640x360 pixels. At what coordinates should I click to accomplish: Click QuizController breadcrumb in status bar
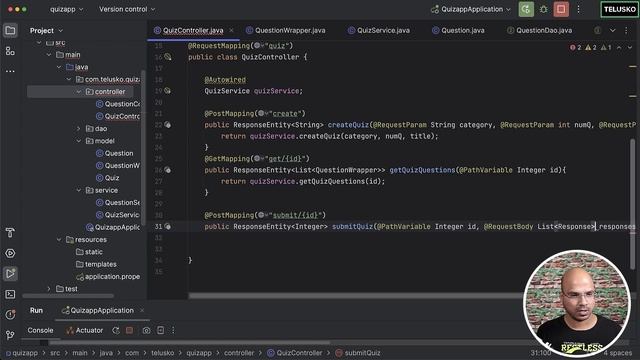[x=295, y=353]
